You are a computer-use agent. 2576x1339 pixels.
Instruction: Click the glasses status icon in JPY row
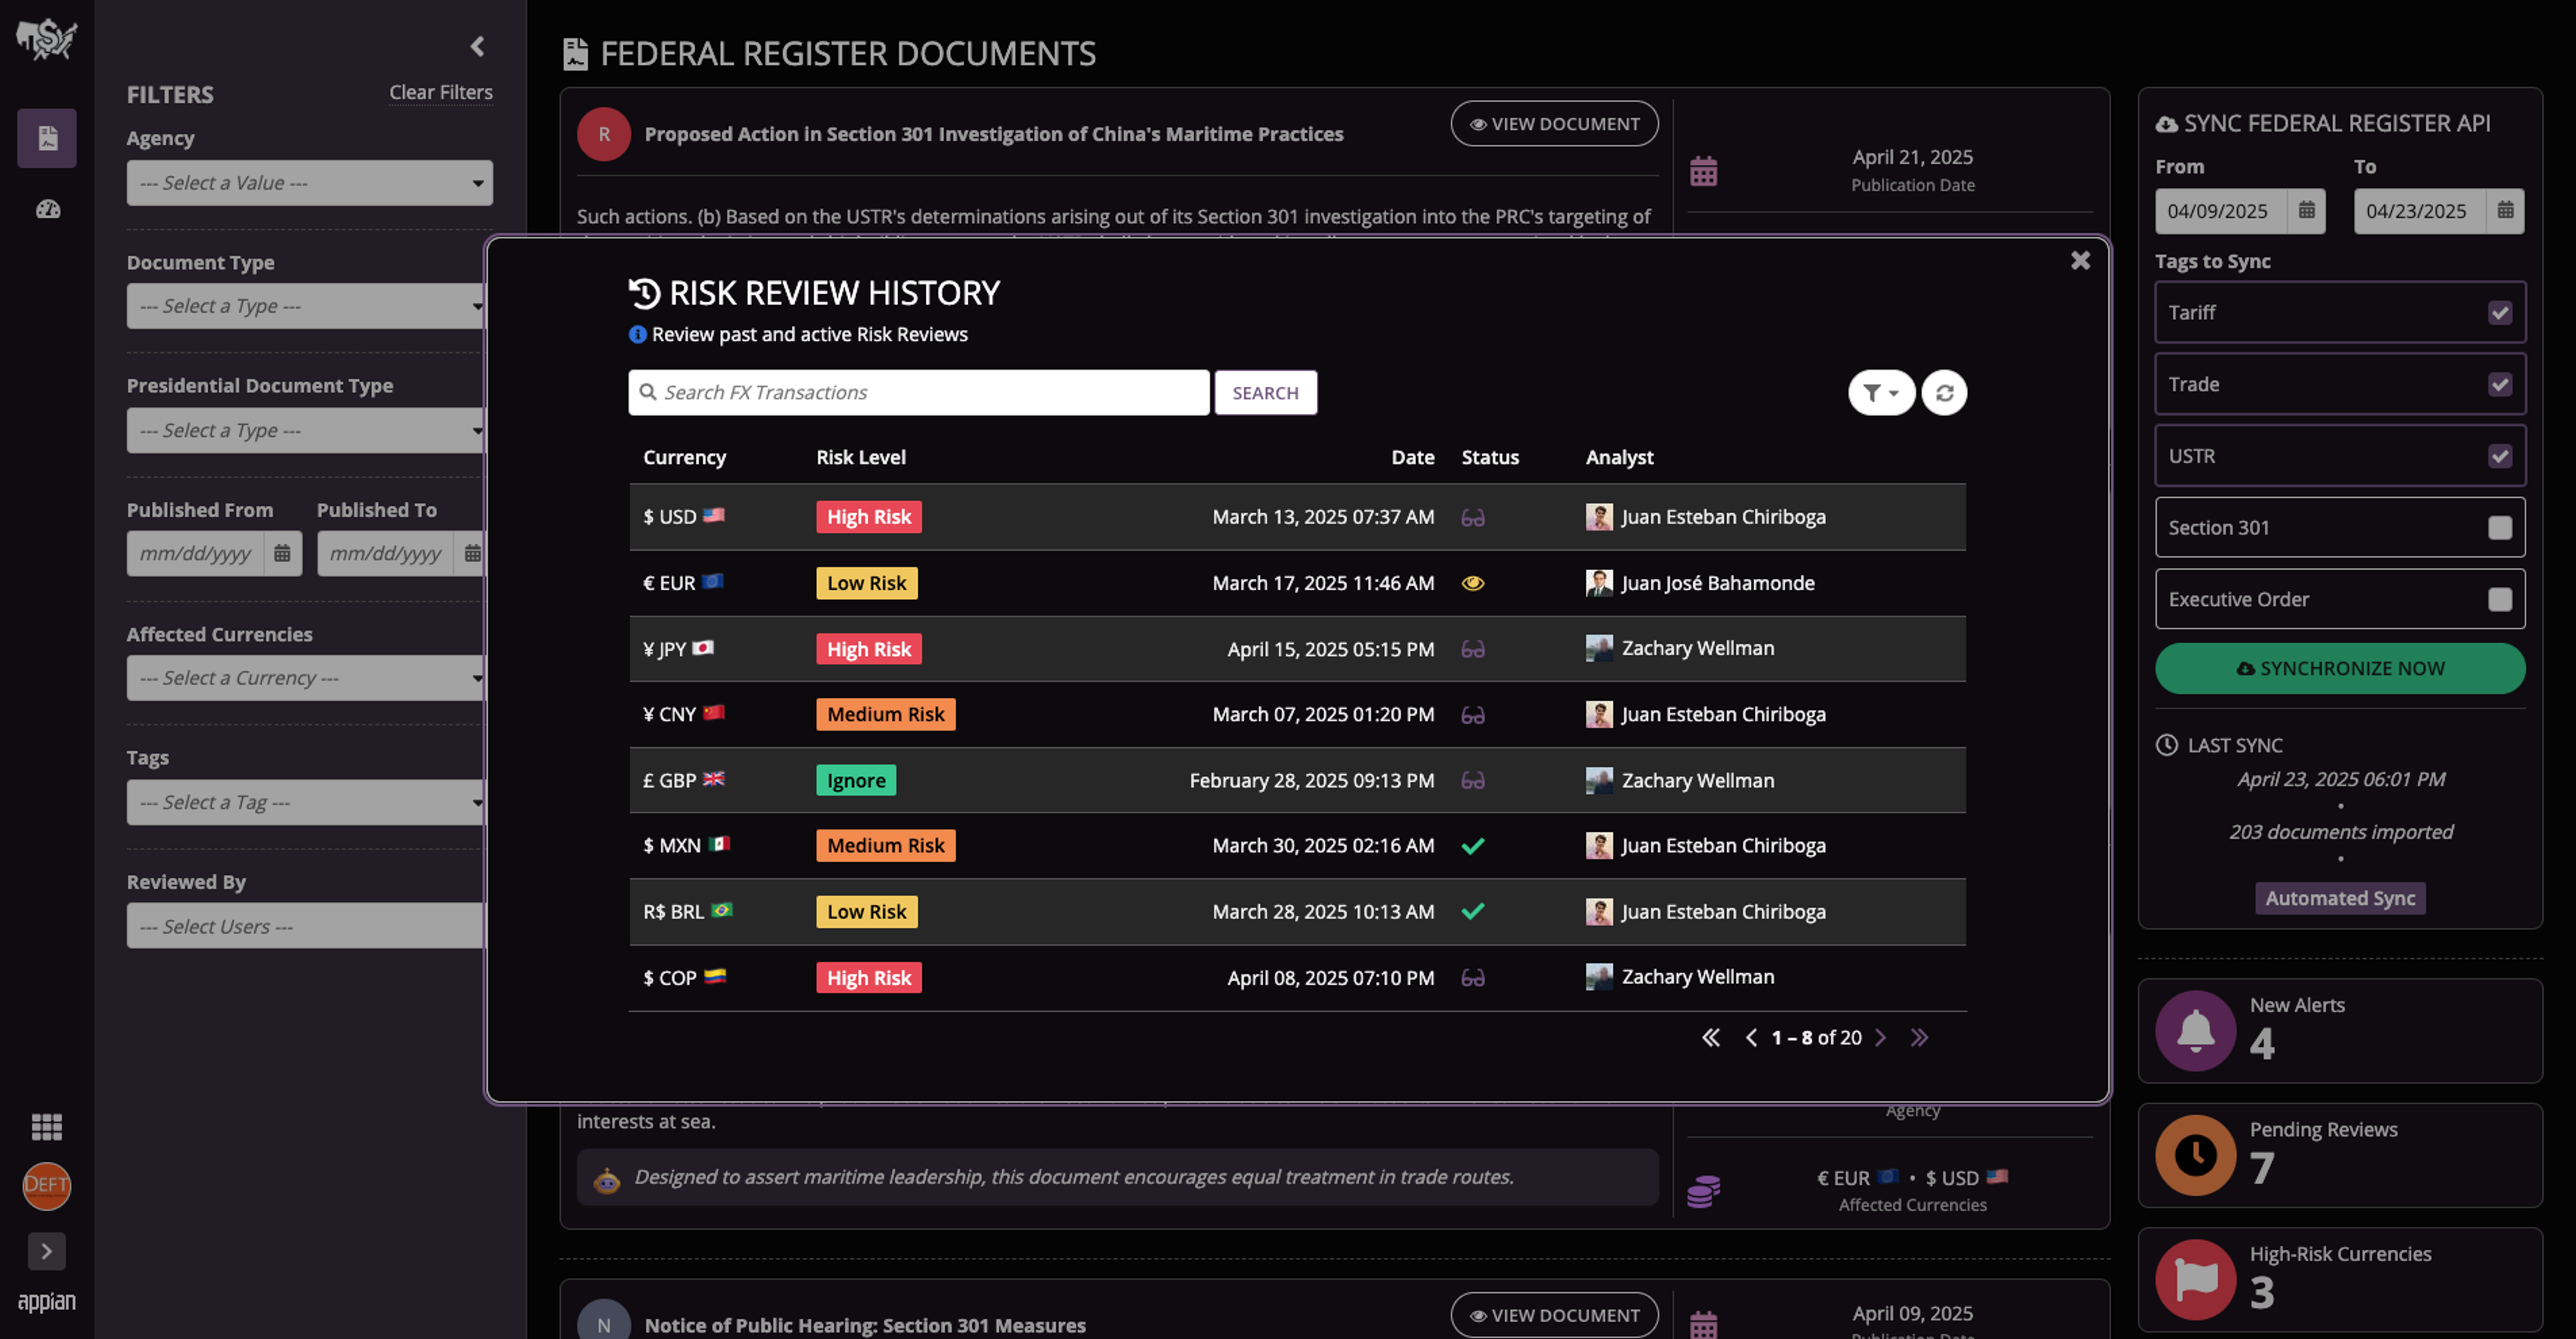click(x=1472, y=649)
